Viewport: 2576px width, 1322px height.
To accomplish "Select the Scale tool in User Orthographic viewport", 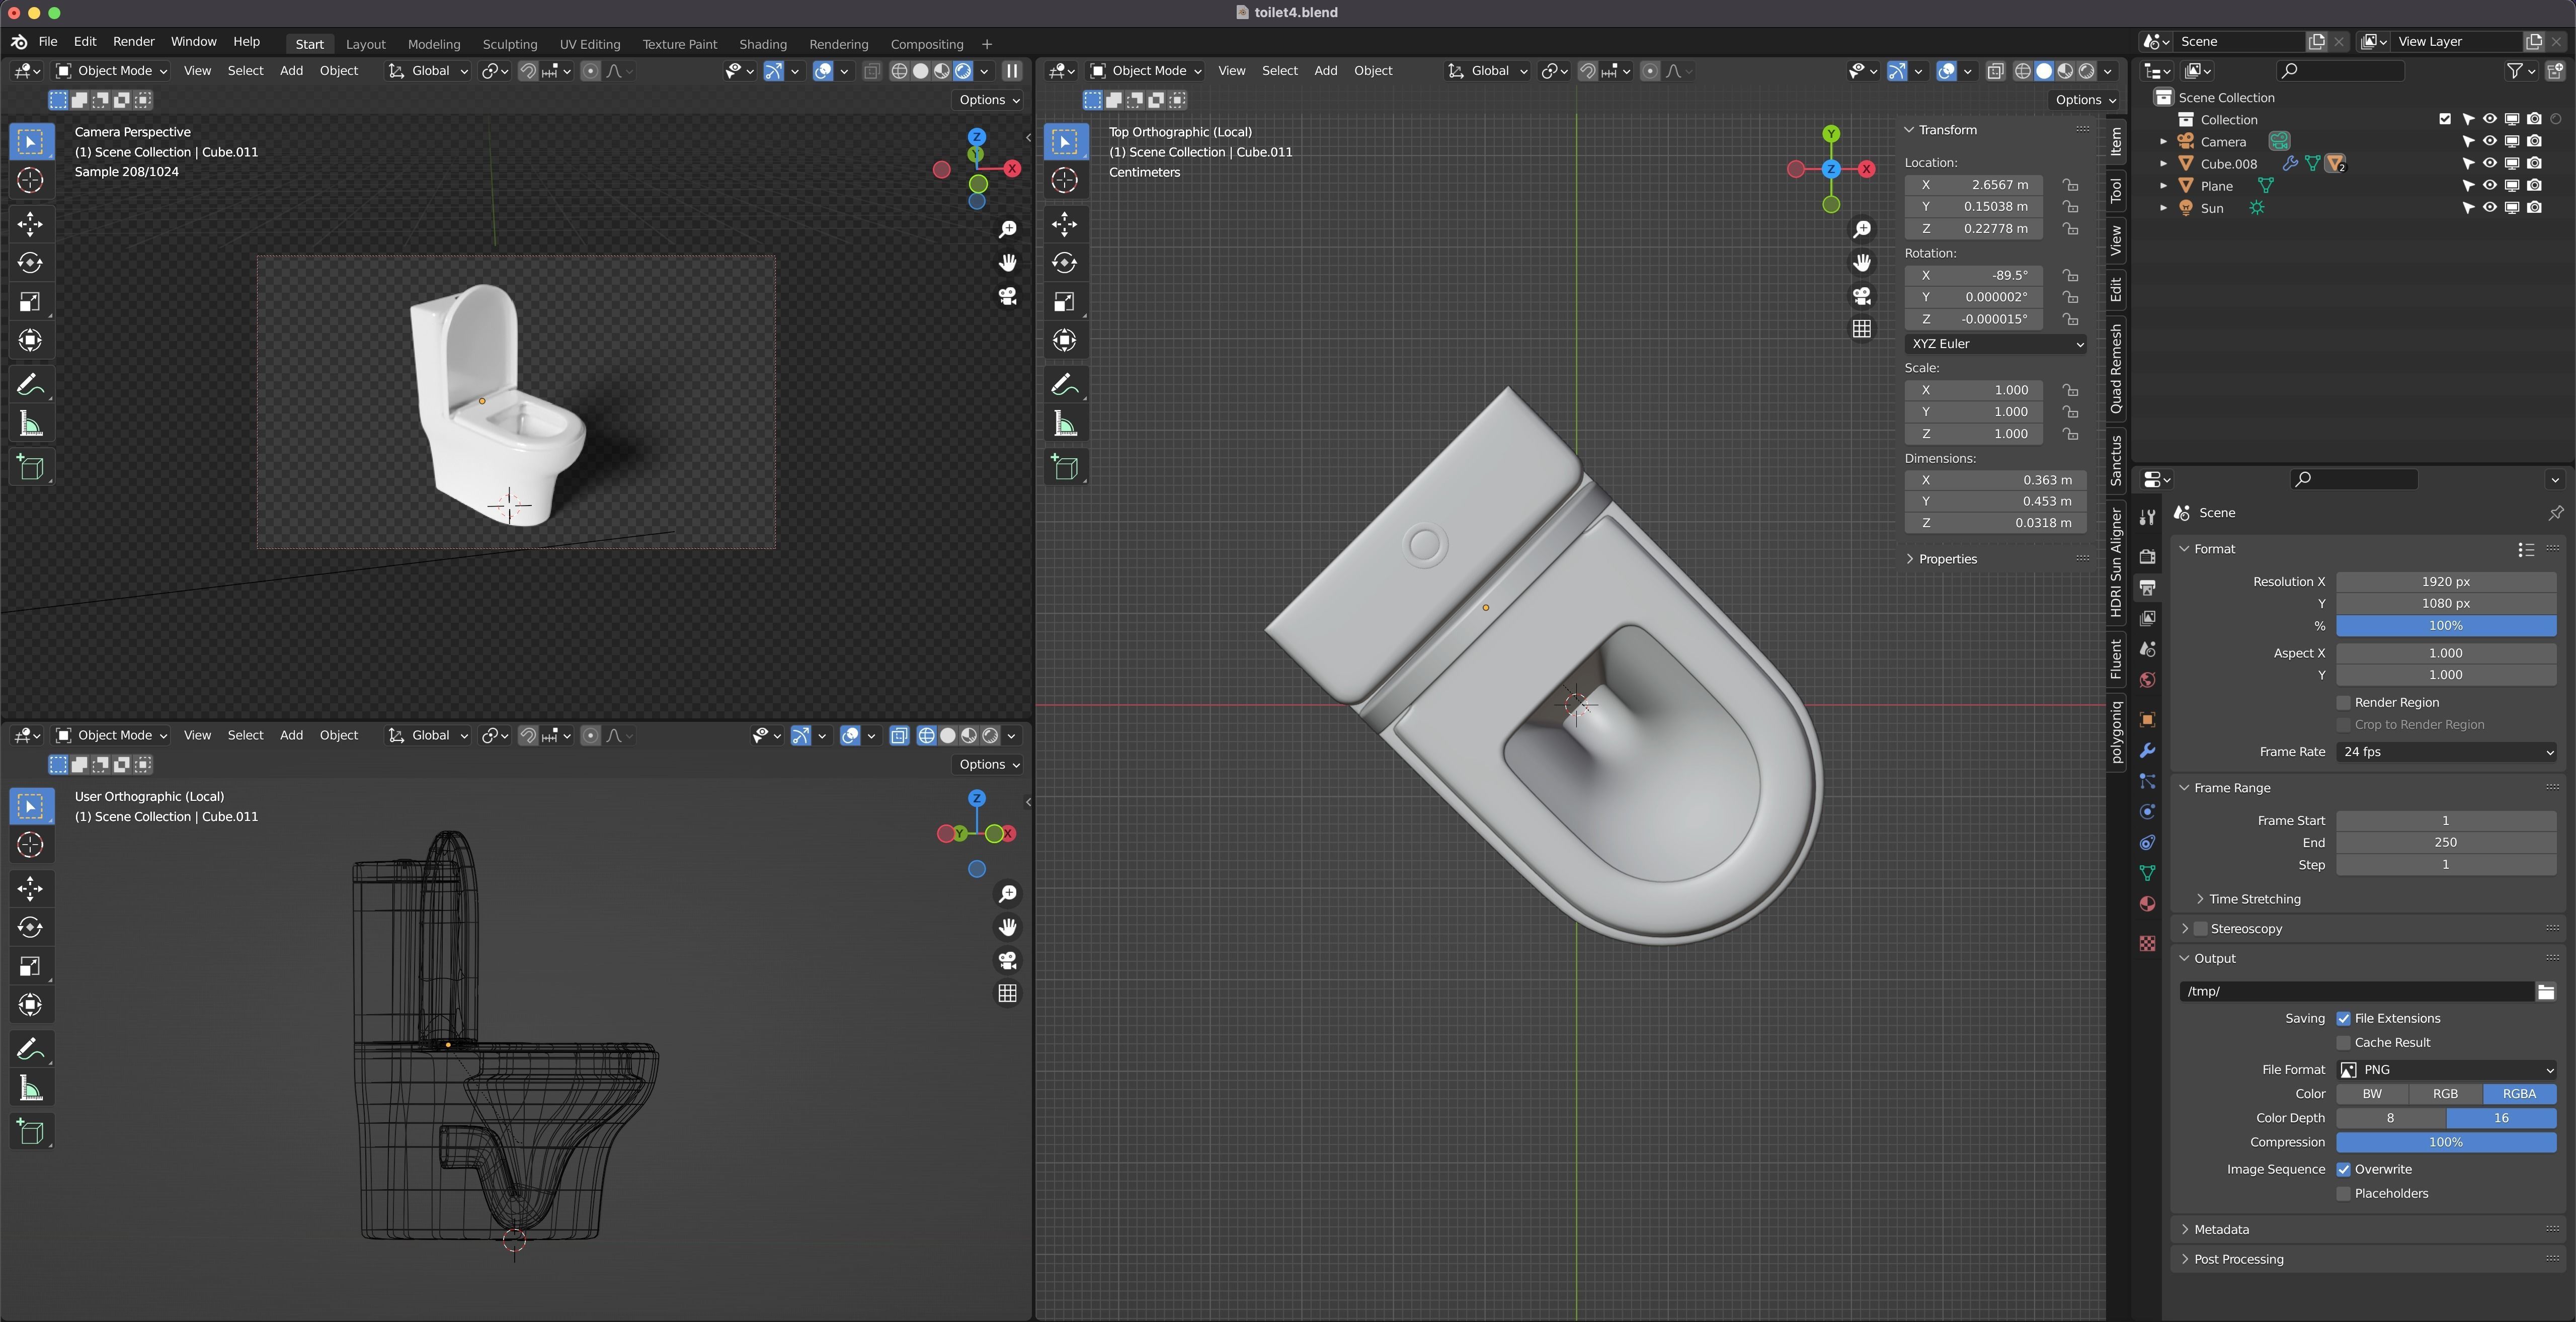I will coord(31,966).
